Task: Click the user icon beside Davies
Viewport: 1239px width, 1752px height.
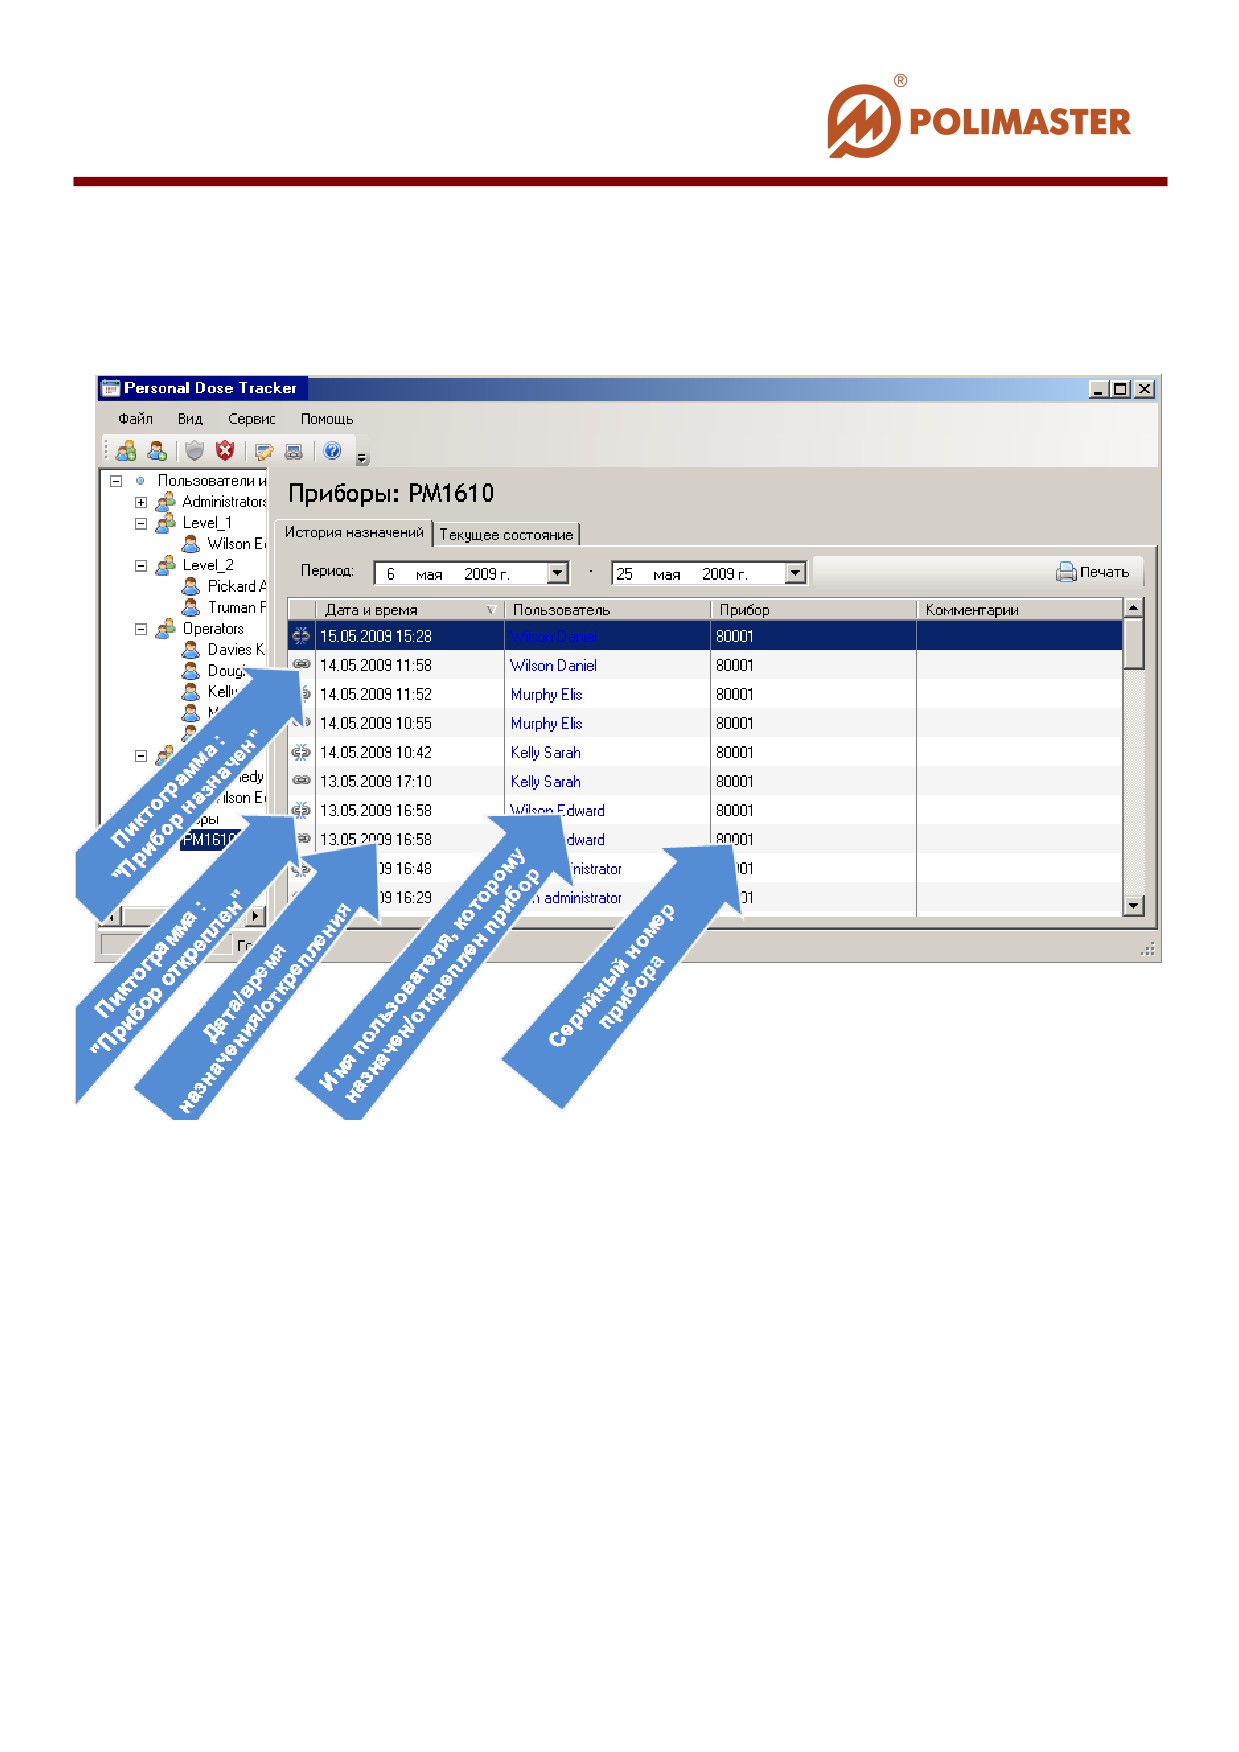Action: 190,649
